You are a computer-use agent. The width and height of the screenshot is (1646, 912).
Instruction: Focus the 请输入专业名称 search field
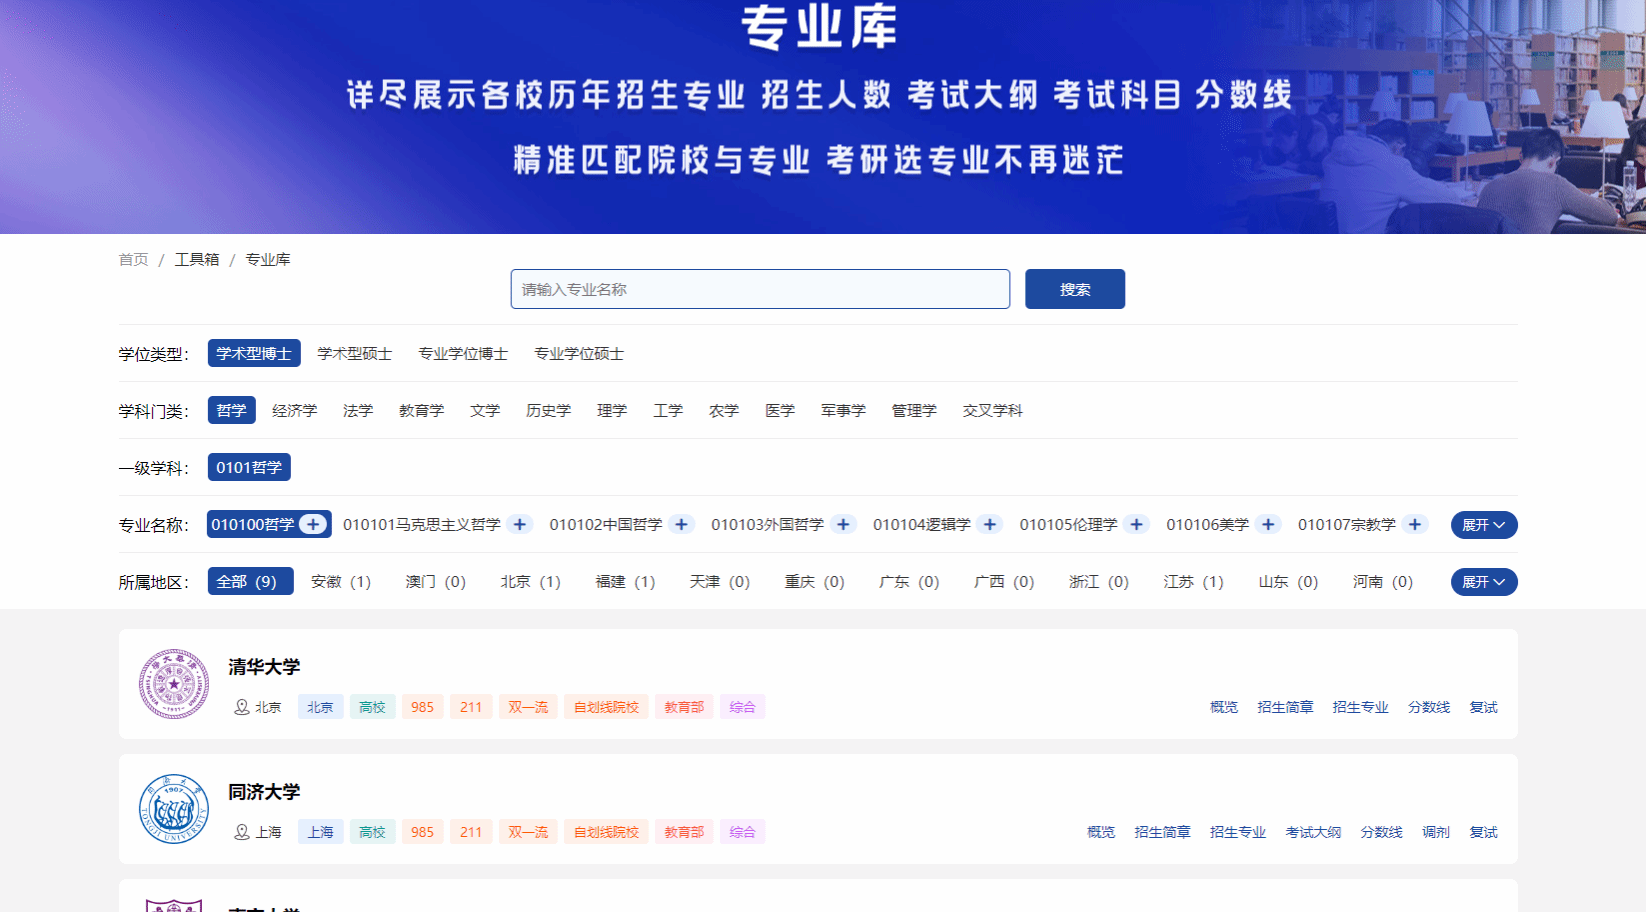[x=760, y=289]
